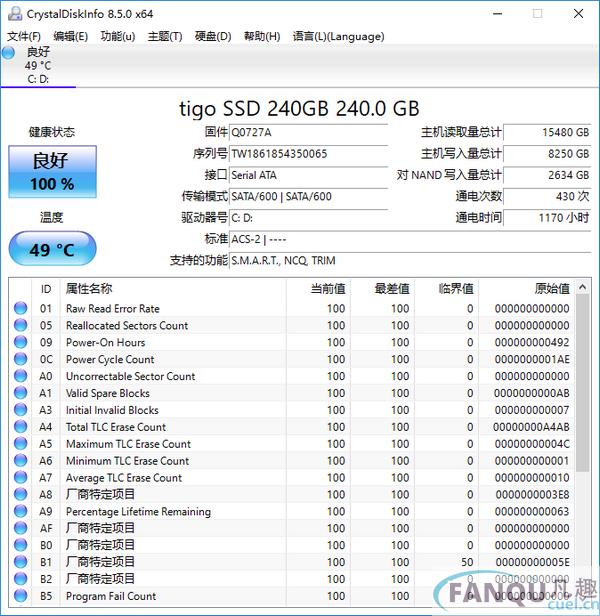
Task: Click the attribute list scrollbar thumb
Action: tap(583, 383)
